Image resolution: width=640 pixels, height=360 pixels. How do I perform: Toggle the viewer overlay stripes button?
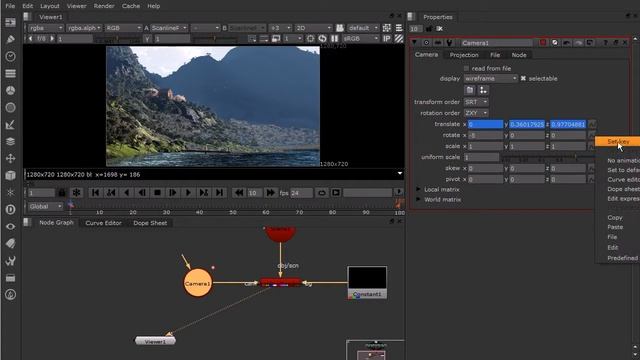[398, 38]
